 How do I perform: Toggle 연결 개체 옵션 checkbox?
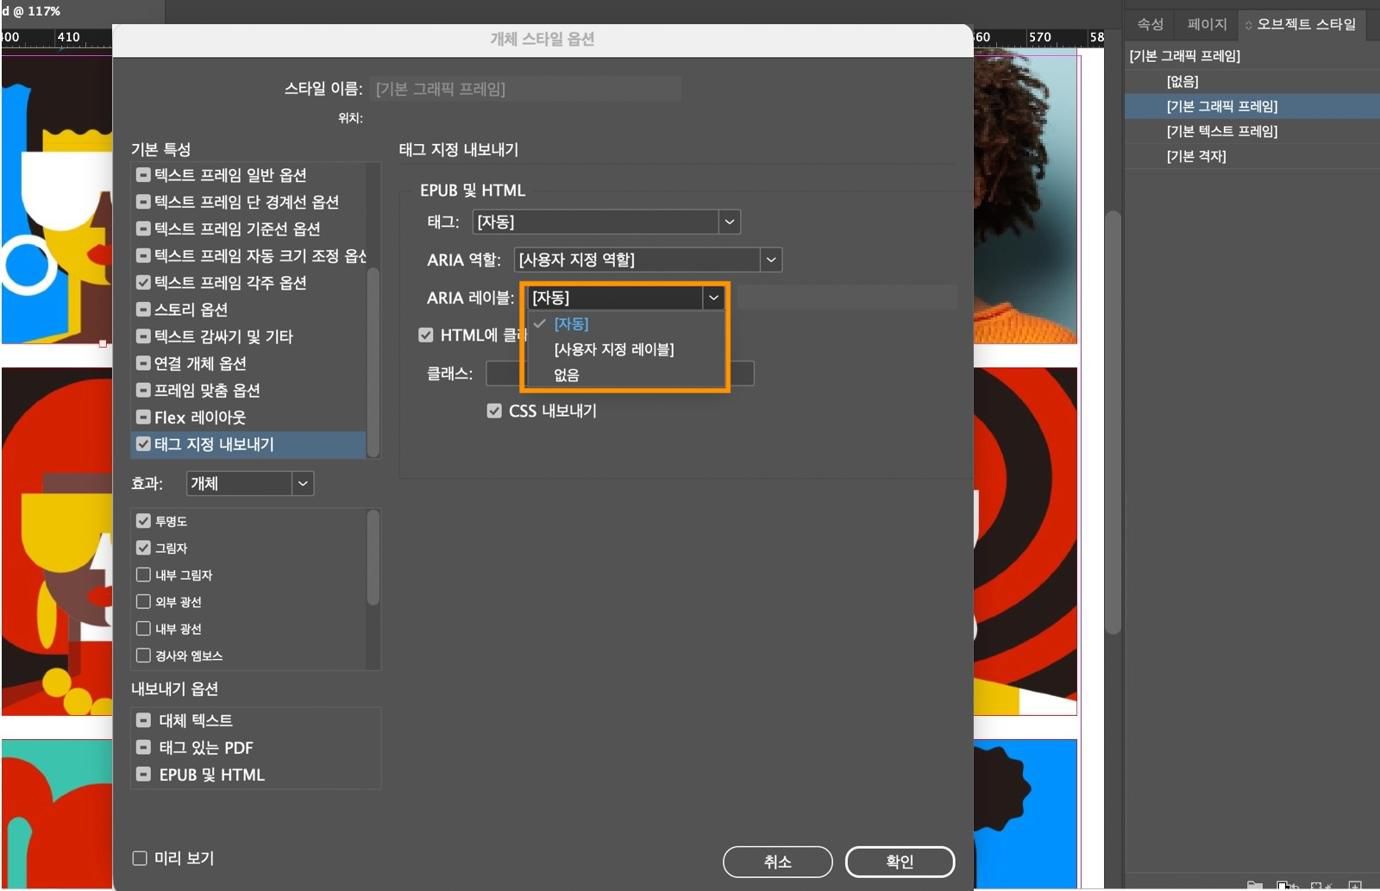click(143, 363)
